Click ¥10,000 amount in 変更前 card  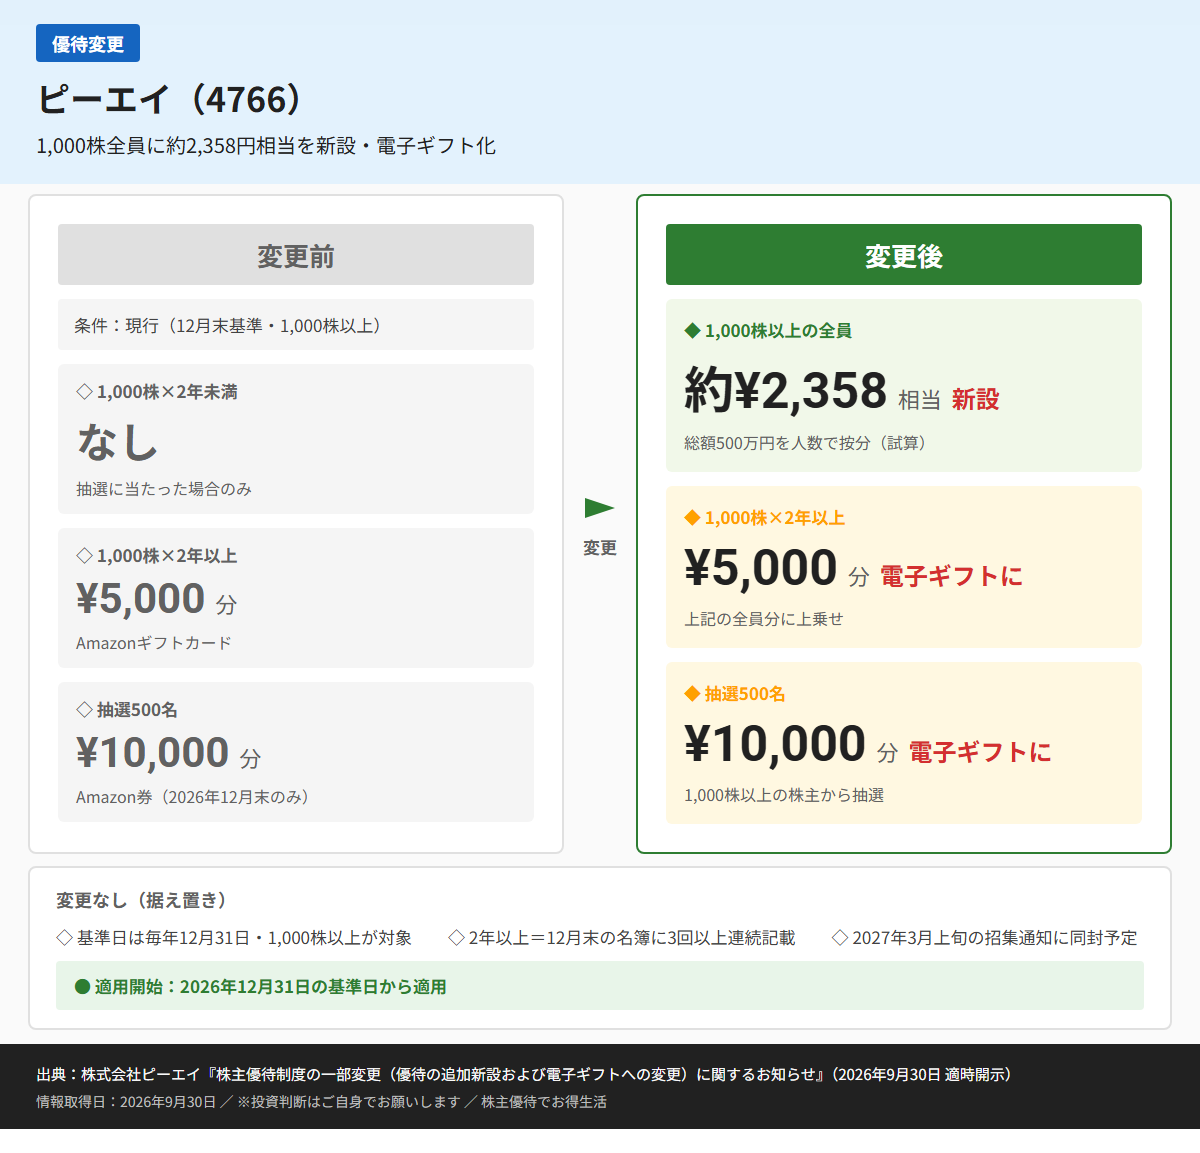pyautogui.click(x=153, y=753)
